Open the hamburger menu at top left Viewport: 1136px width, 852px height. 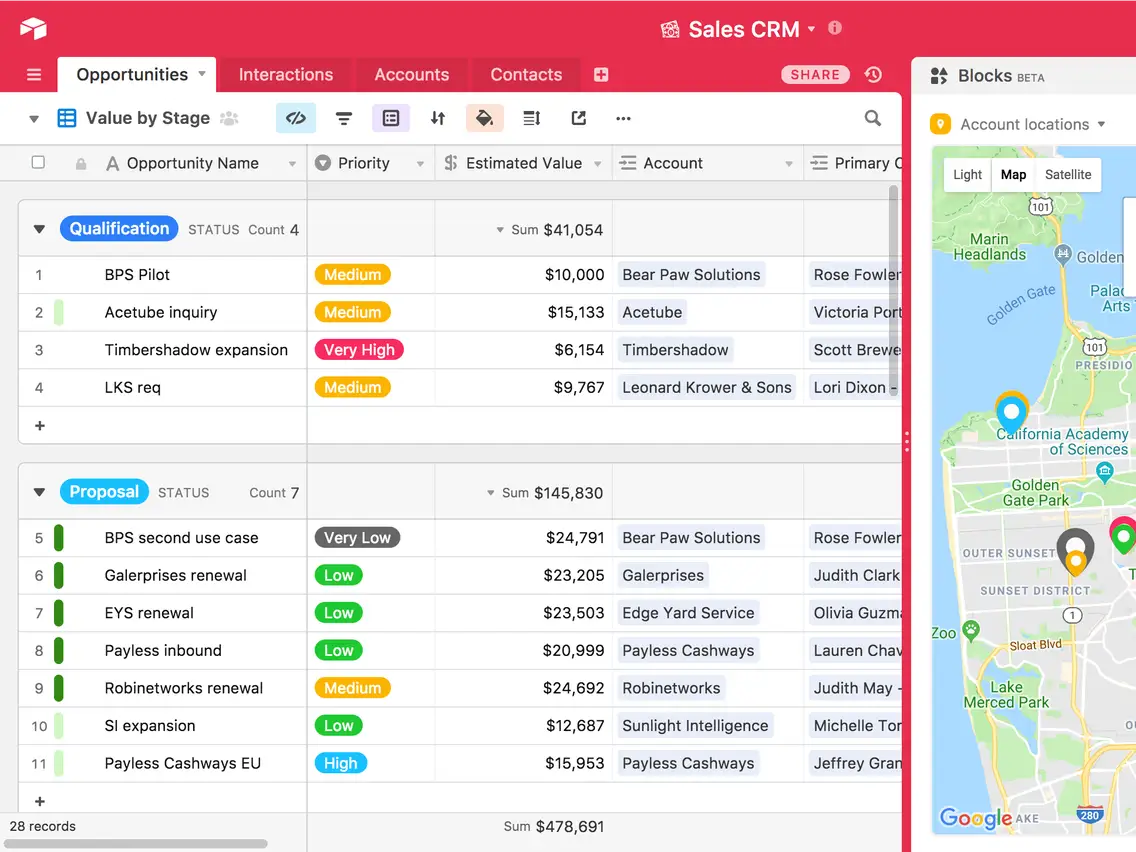point(33,75)
